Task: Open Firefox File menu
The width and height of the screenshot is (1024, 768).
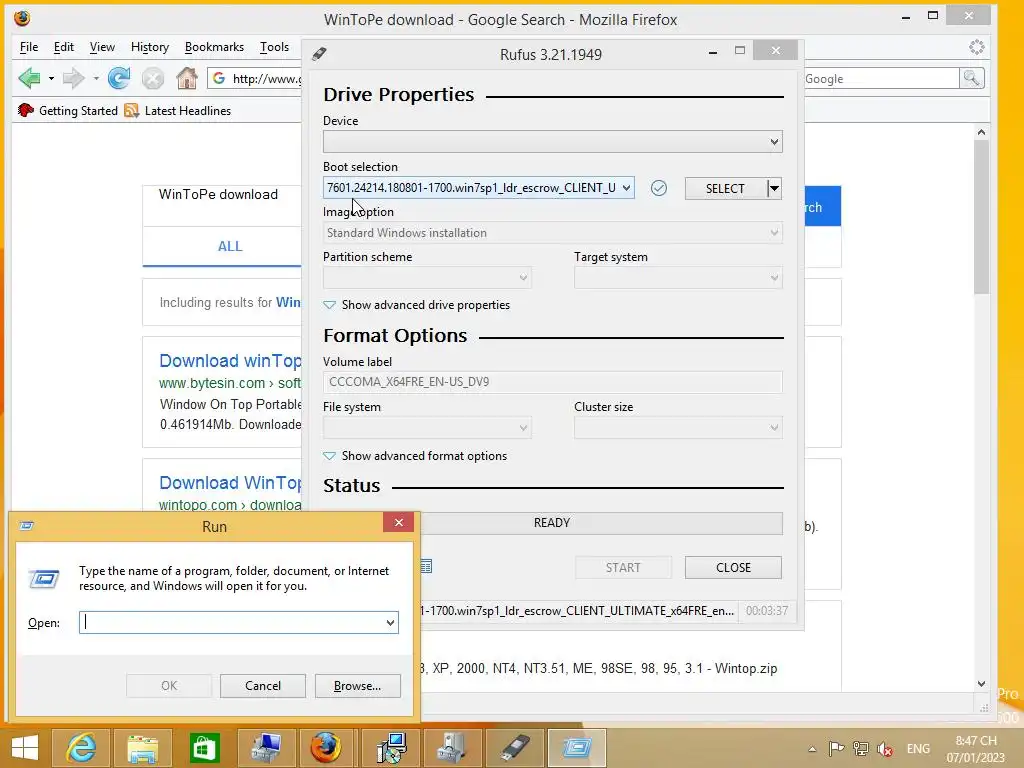Action: coord(29,47)
